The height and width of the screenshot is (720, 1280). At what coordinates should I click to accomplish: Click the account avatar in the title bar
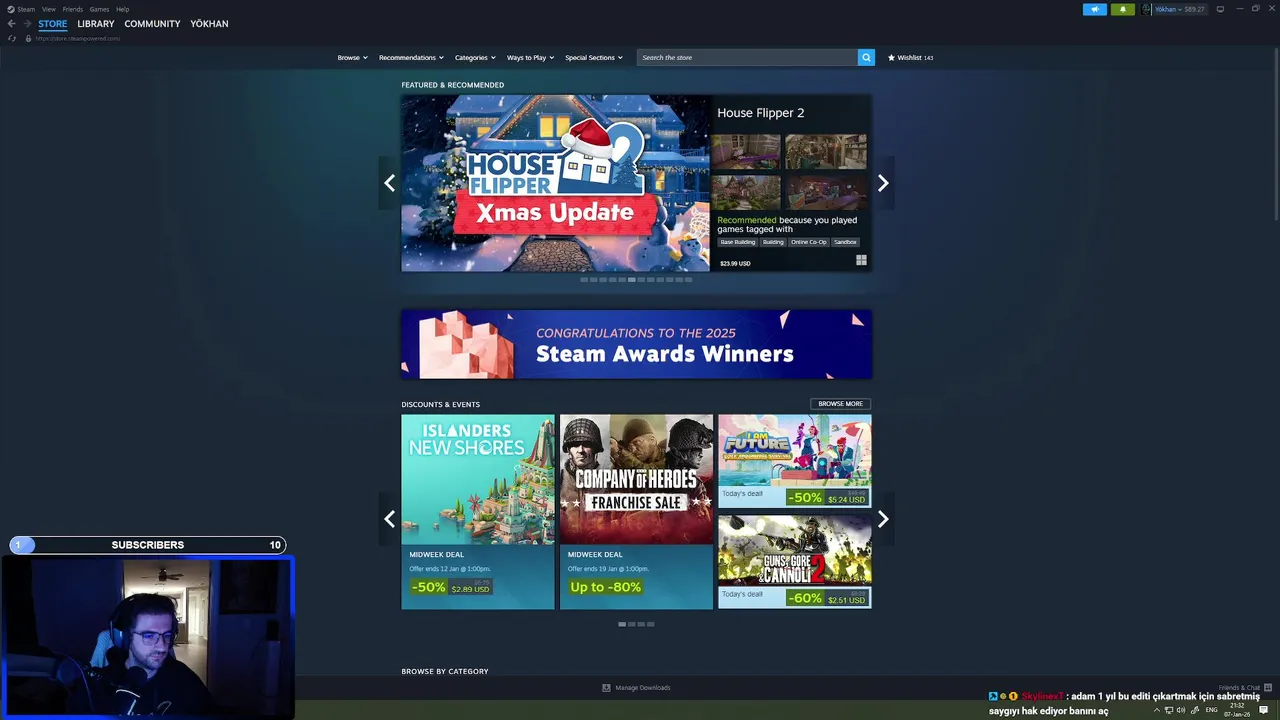(x=1147, y=9)
